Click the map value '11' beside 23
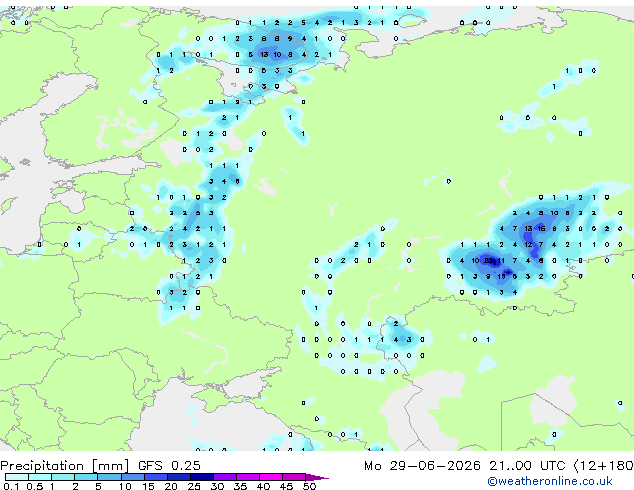 [501, 260]
